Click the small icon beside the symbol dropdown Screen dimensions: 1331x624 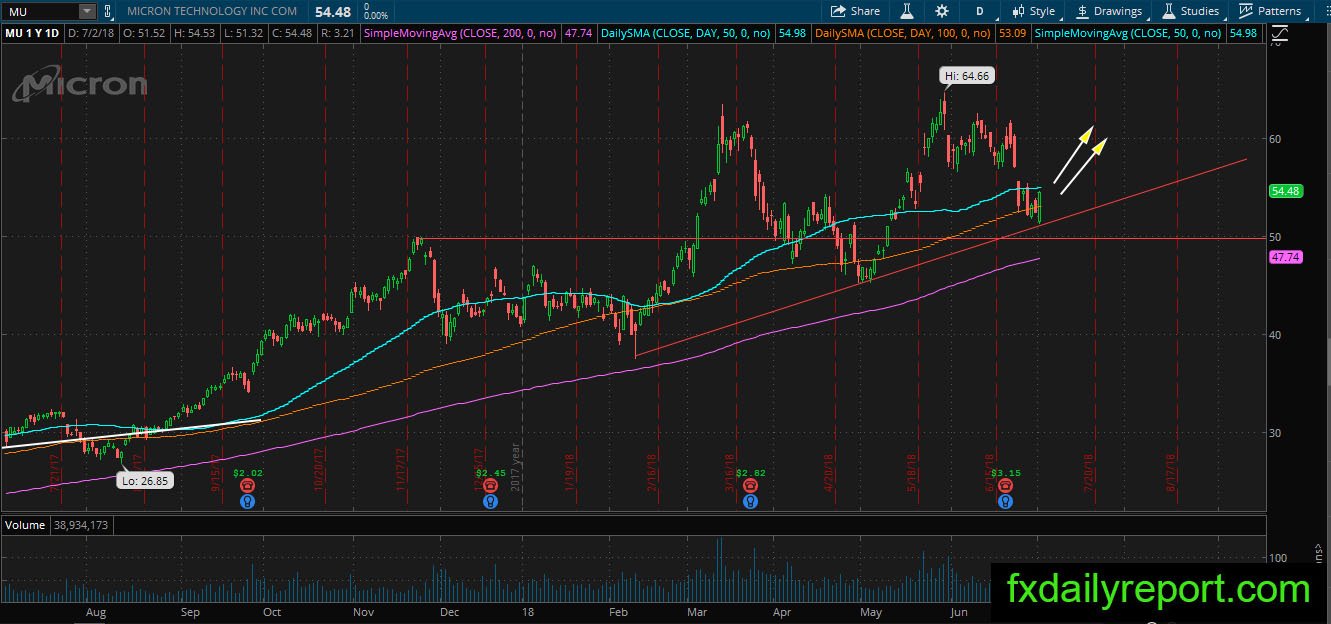pos(110,11)
